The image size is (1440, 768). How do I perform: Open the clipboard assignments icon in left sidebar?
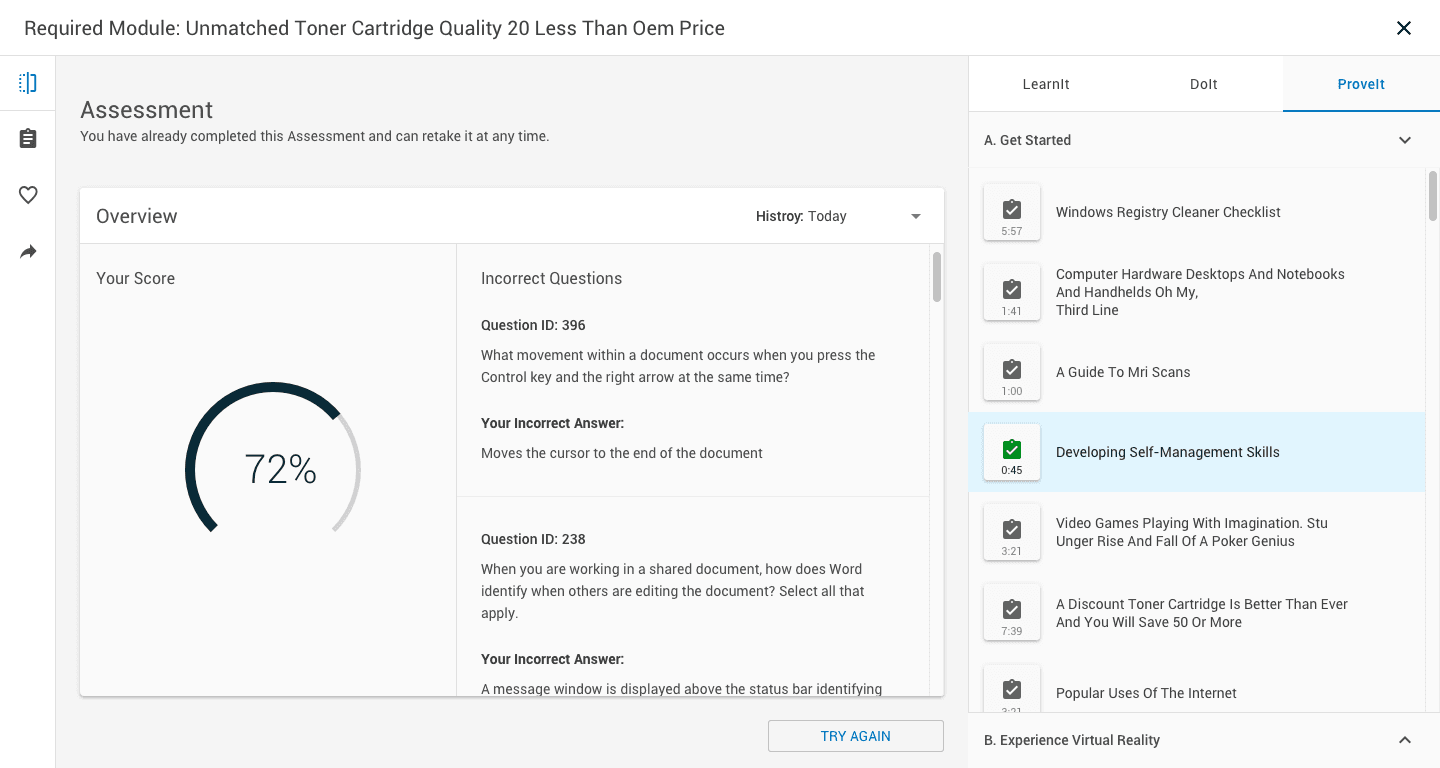(x=28, y=139)
